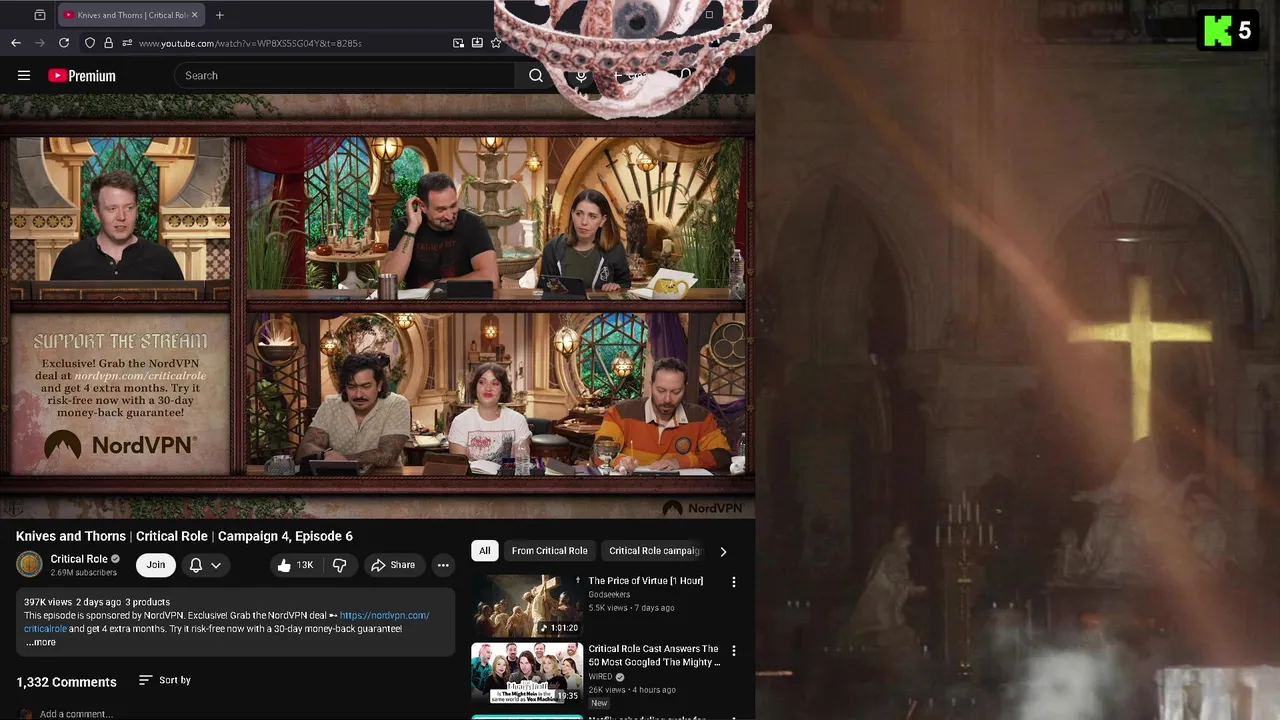Click the 1,332 Comments heading

point(66,682)
